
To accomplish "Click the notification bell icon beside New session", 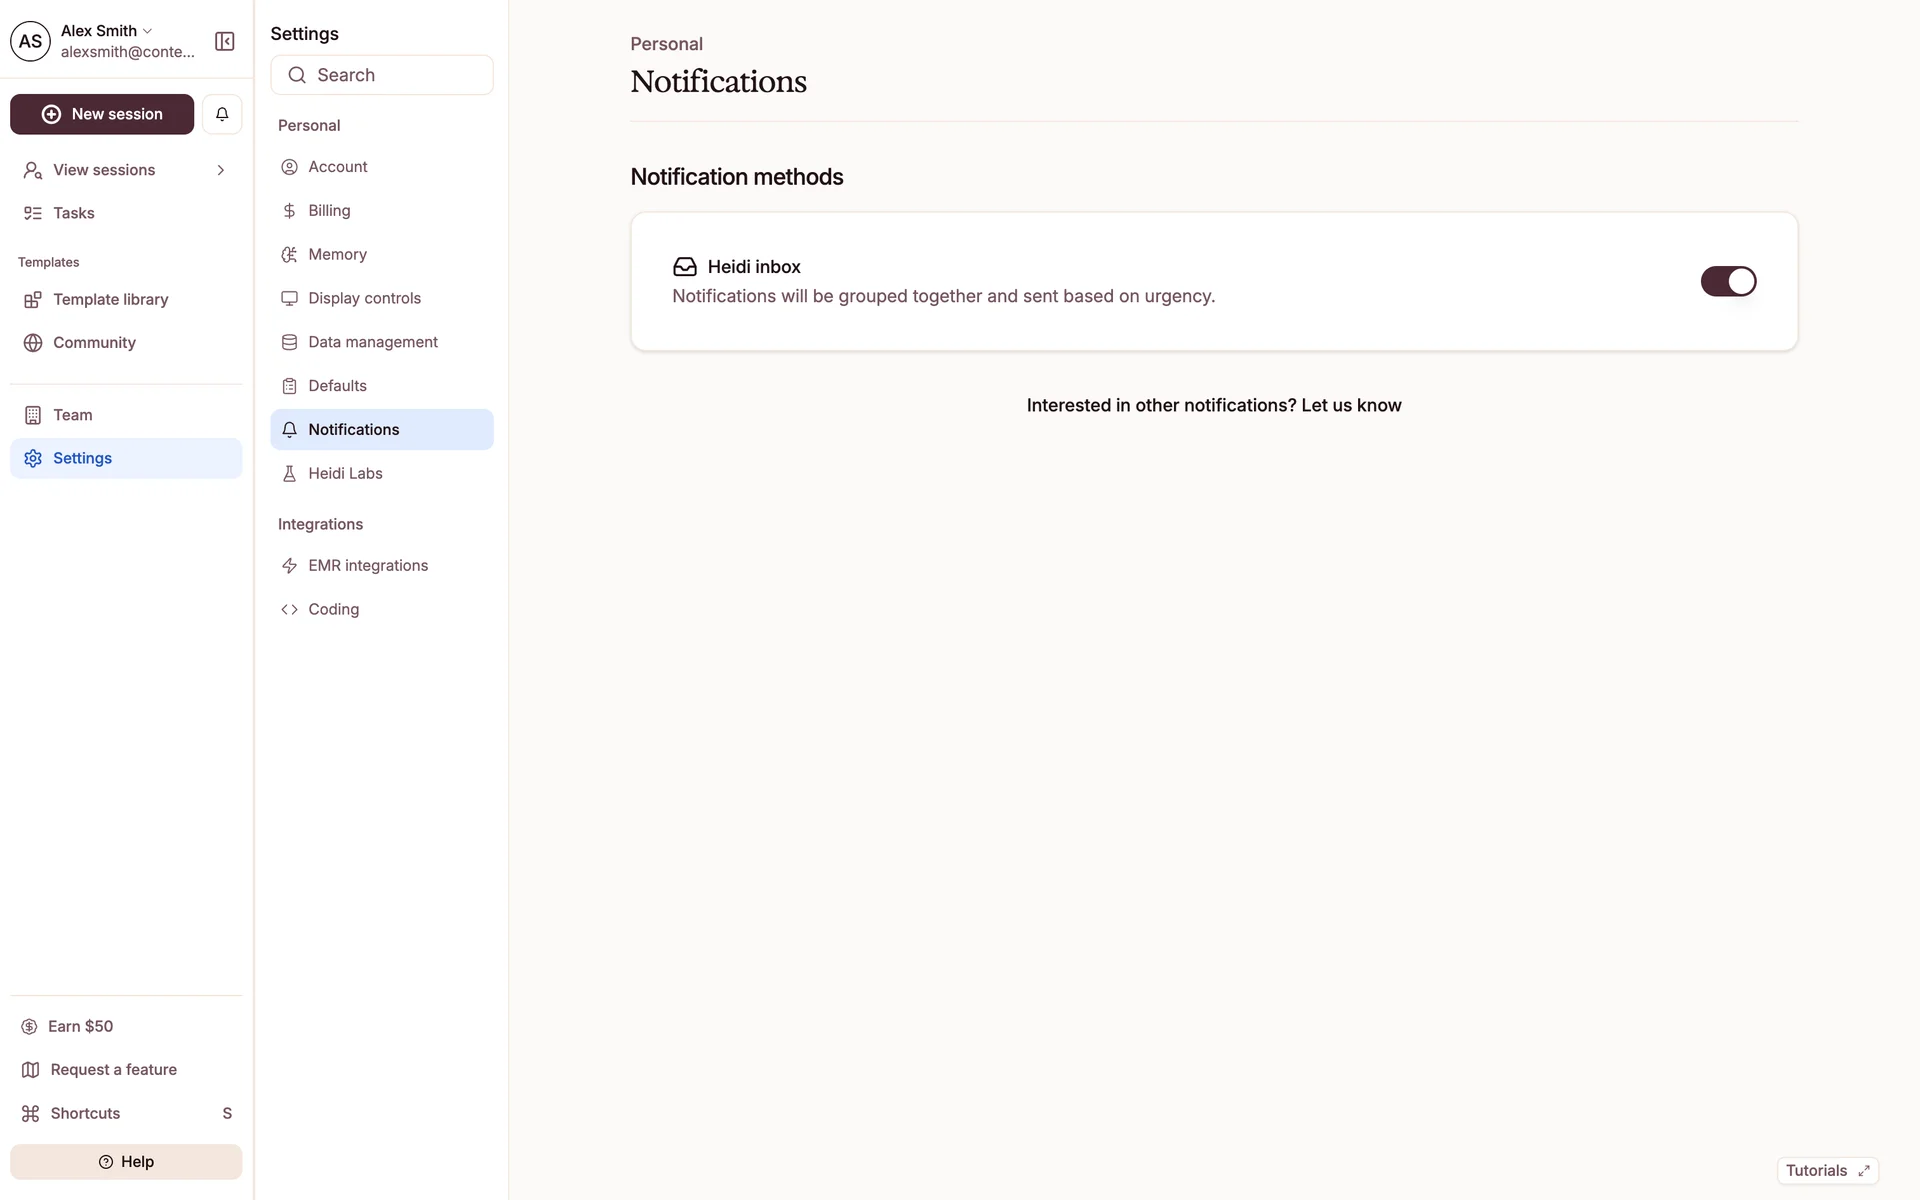I will click(x=222, y=114).
